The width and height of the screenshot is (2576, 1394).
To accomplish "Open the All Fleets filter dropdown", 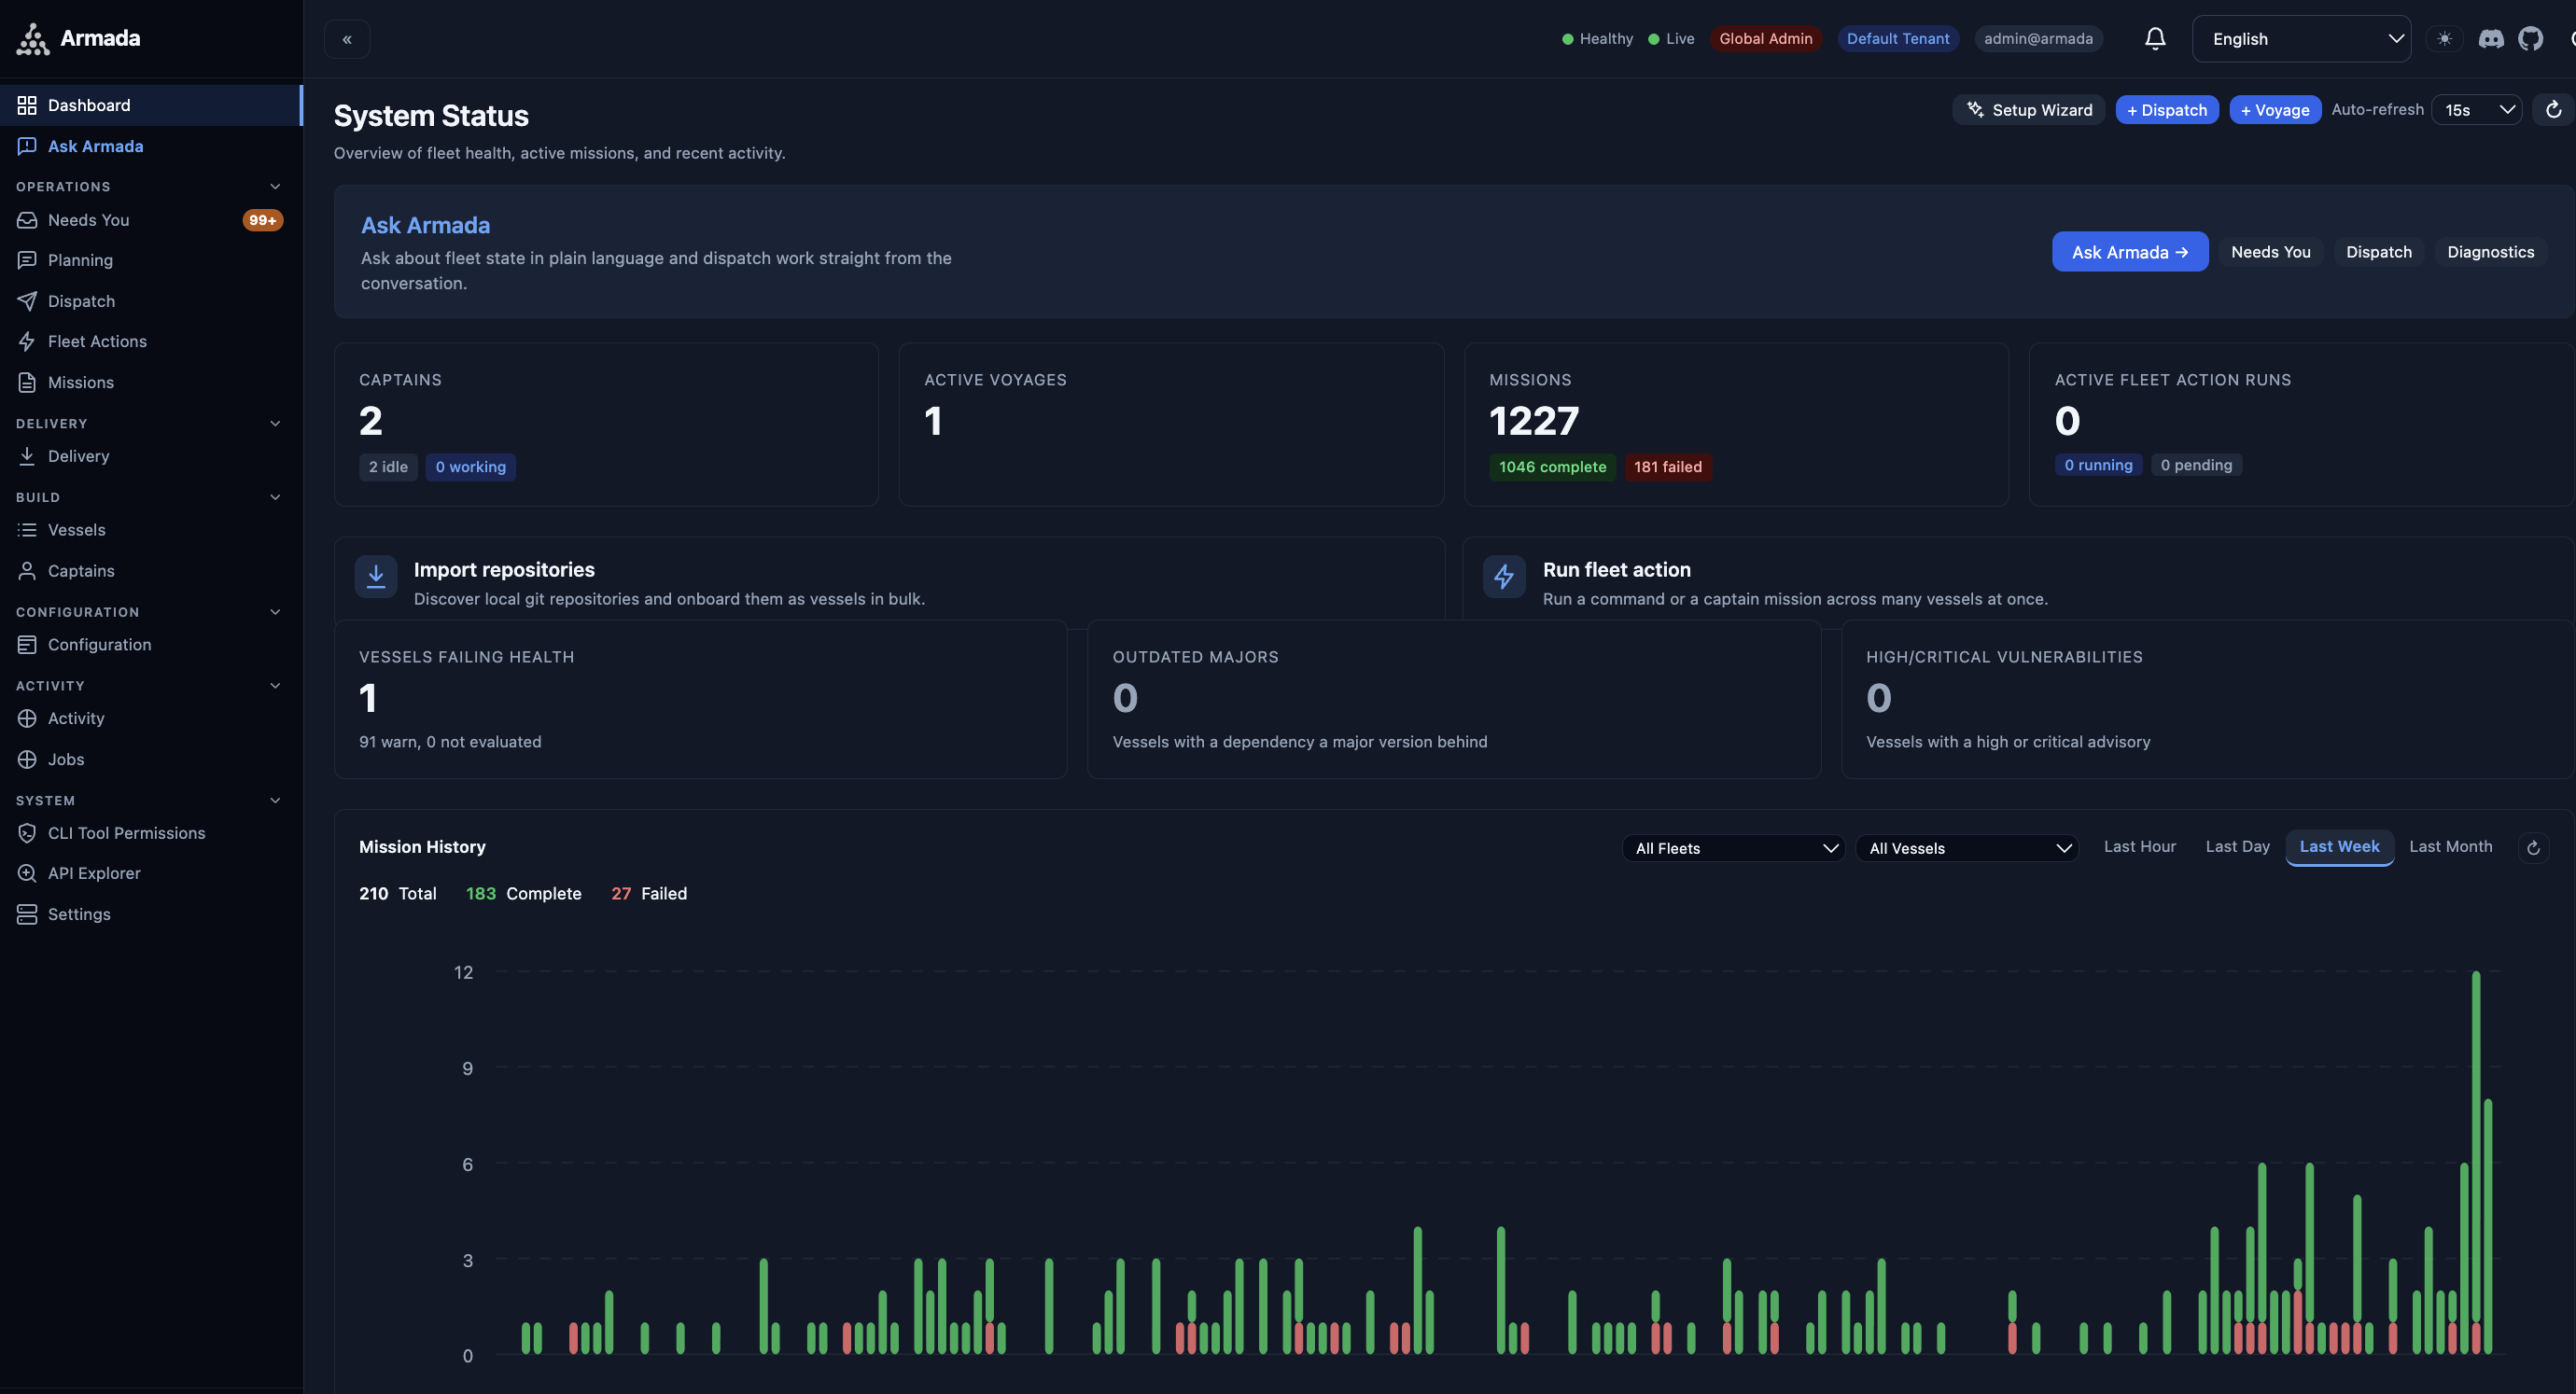I will [1733, 848].
